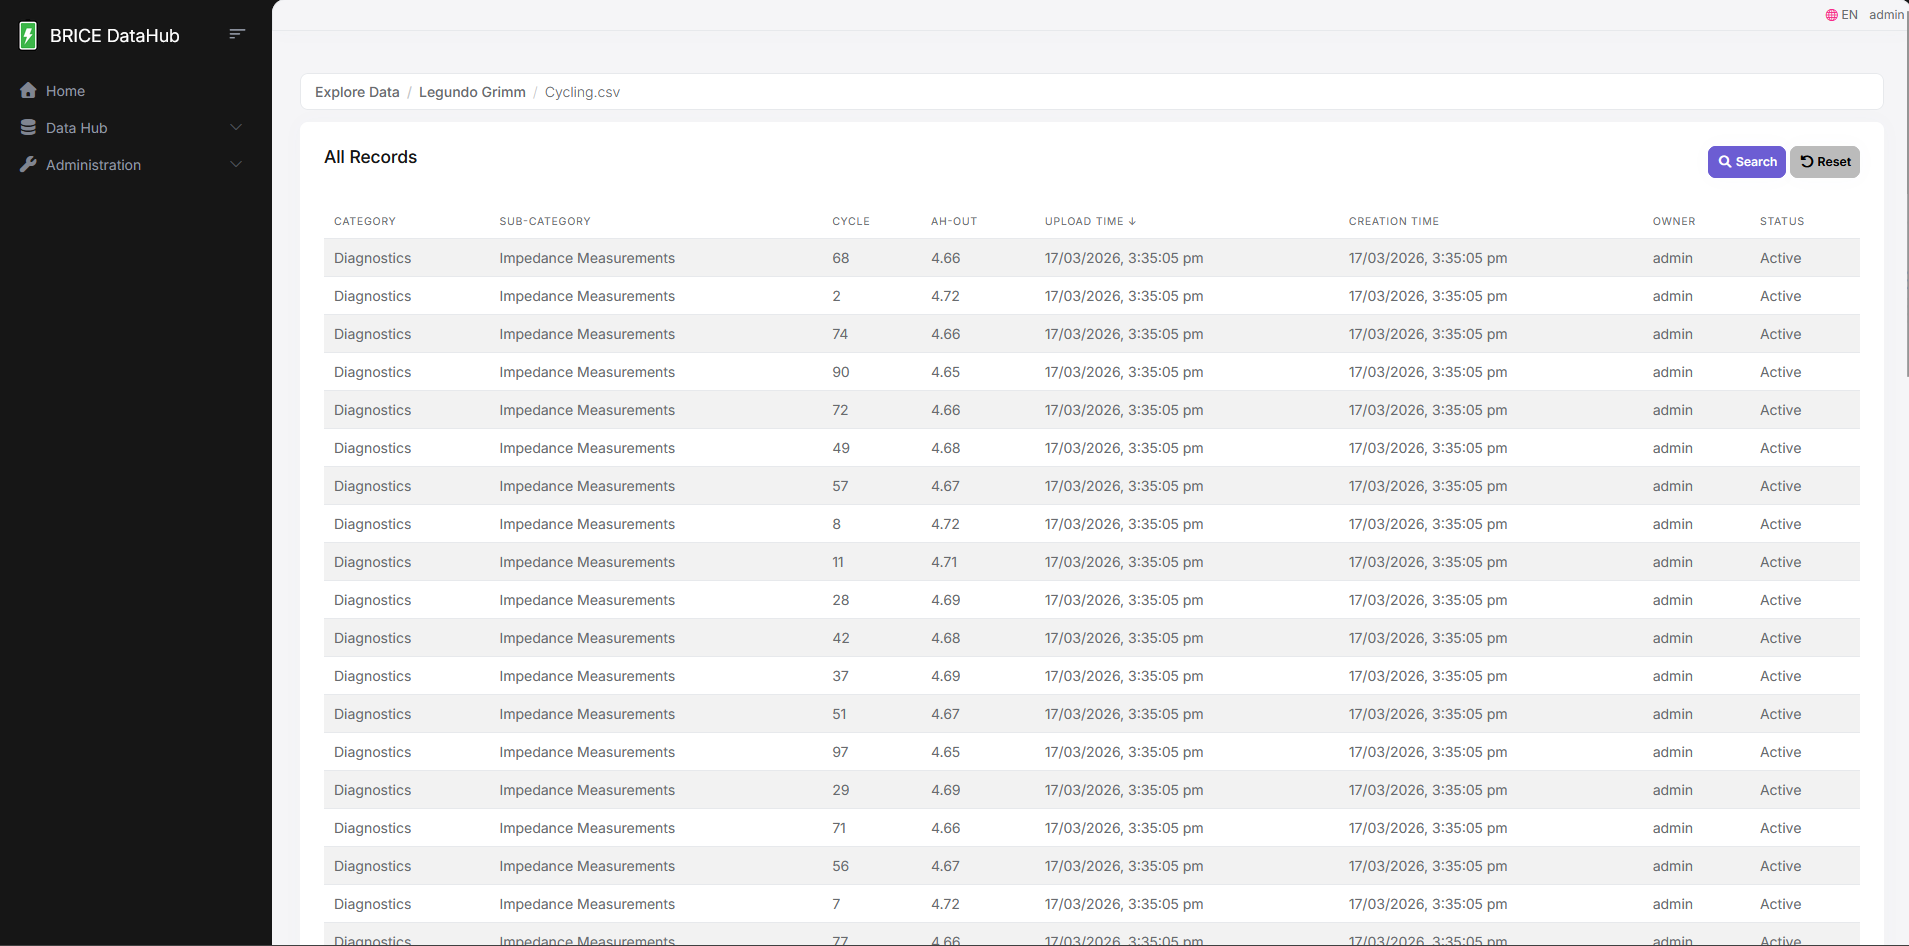This screenshot has height=946, width=1909.
Task: Click the BRICE DataHub battery logo icon
Action: pos(28,36)
